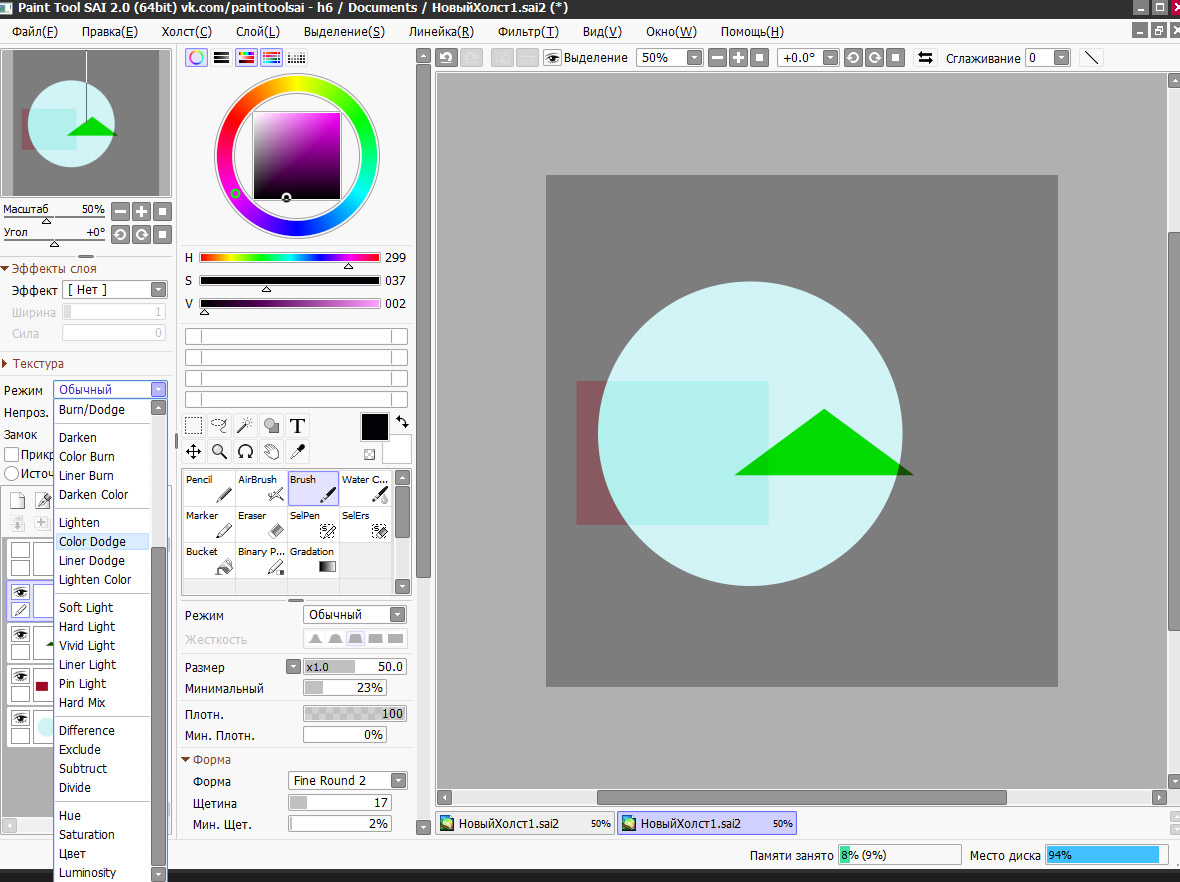
Task: Choose the magic wand tool
Action: point(245,426)
